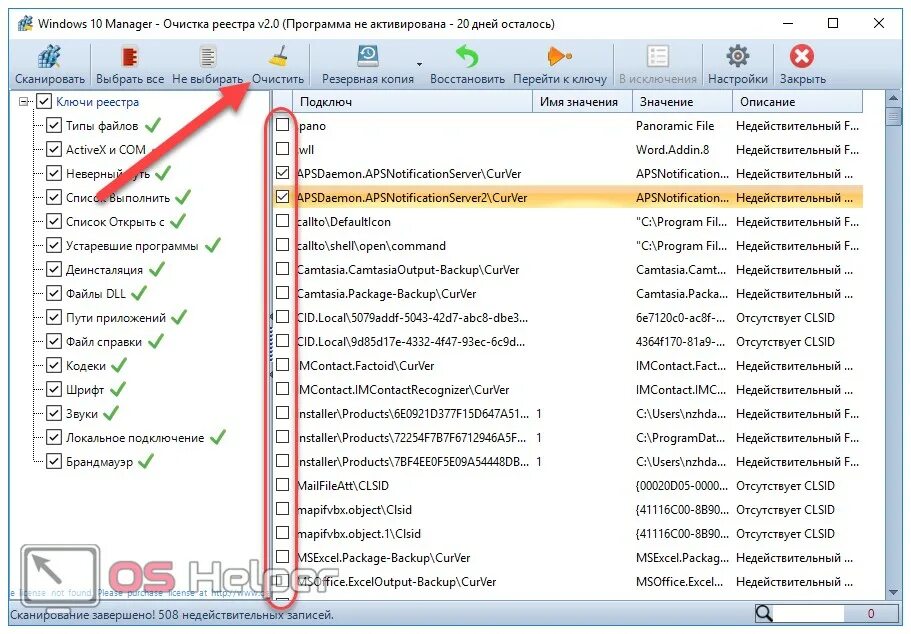Viewport: 911px width, 634px height.
Task: Click the vertical scrollbar thumb of results list
Action: pyautogui.click(x=894, y=116)
